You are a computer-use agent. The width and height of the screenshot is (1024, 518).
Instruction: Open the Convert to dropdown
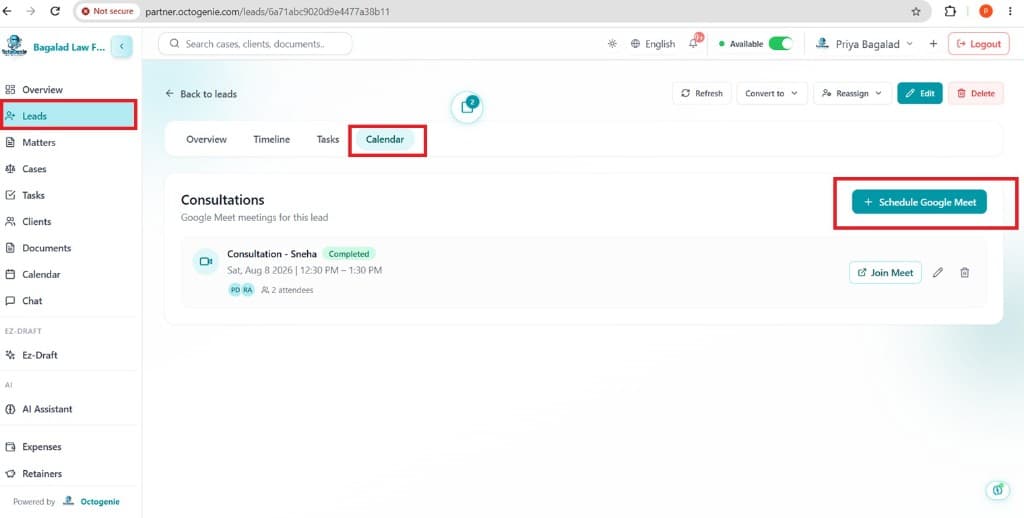[x=772, y=93]
